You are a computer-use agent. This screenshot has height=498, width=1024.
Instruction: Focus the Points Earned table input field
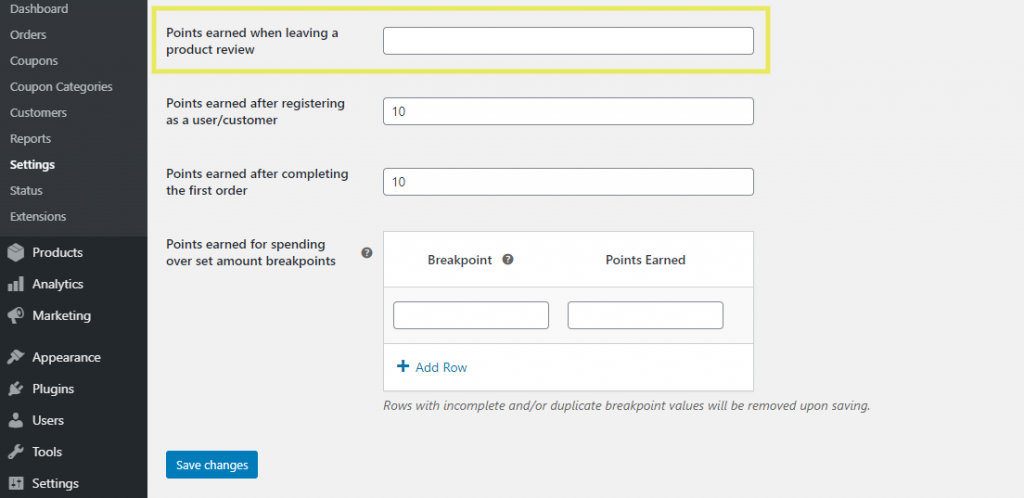(x=645, y=315)
